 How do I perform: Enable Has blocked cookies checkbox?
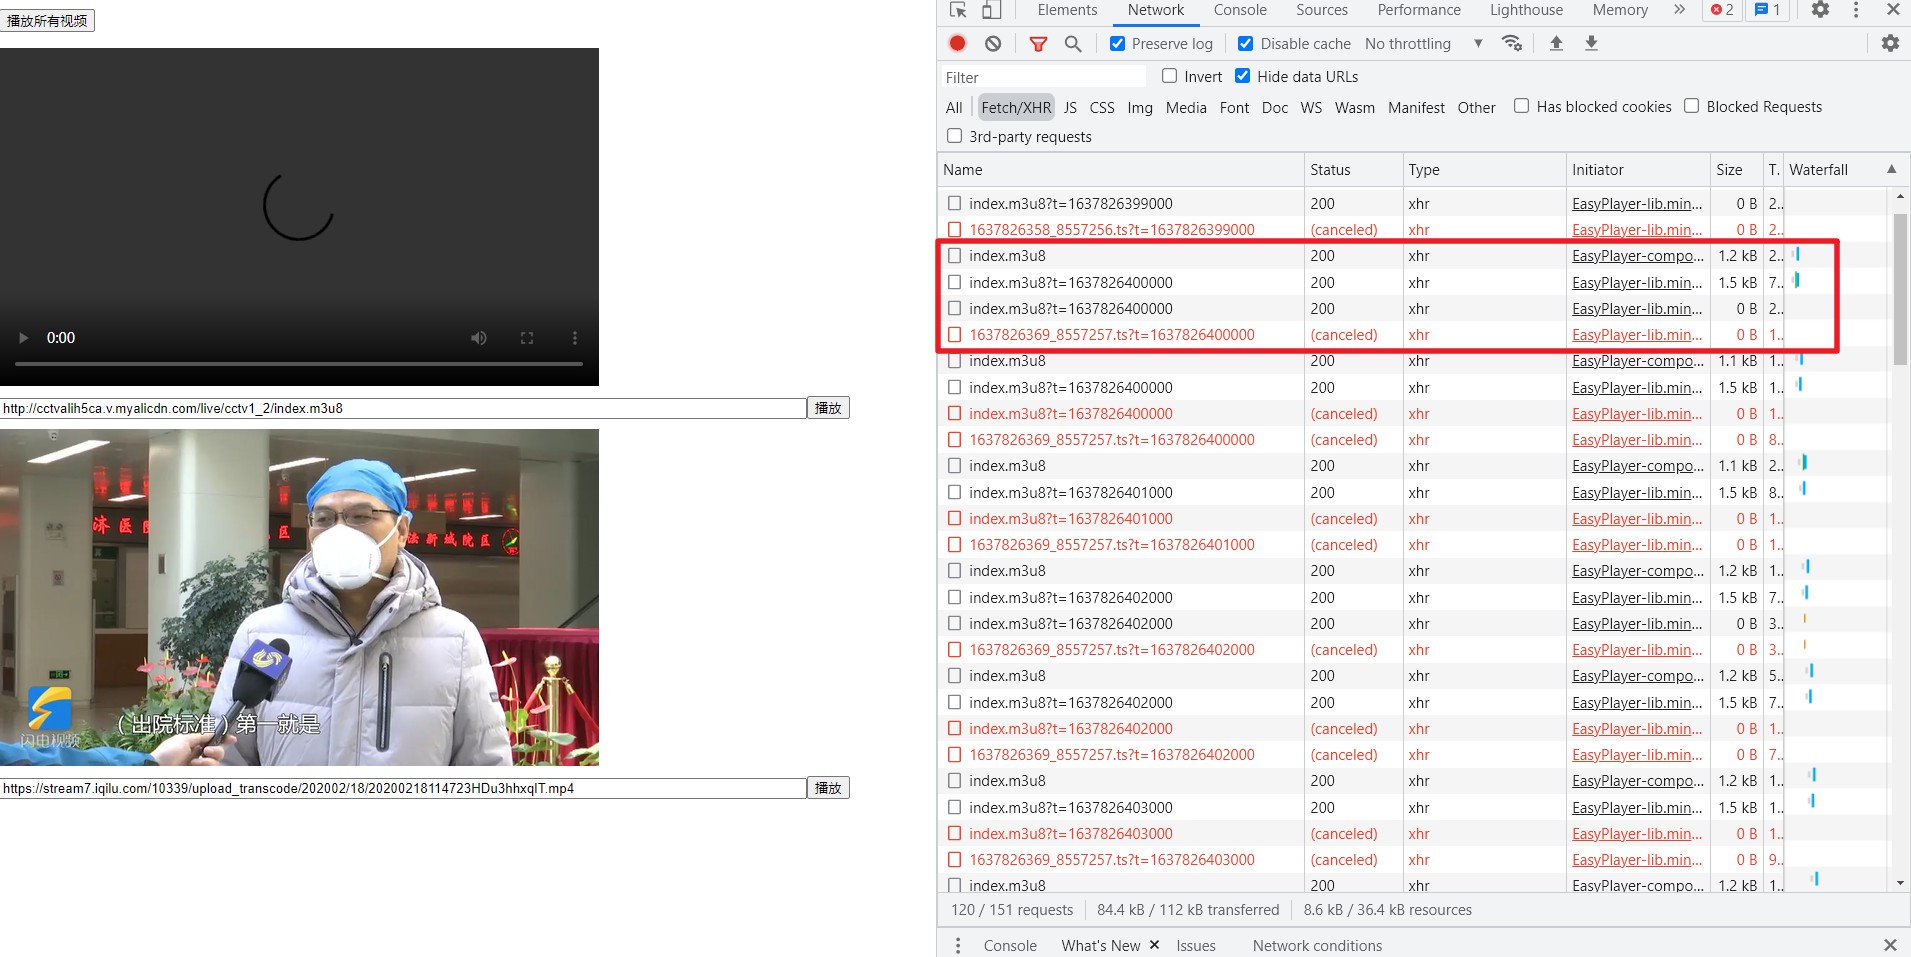click(x=1521, y=106)
